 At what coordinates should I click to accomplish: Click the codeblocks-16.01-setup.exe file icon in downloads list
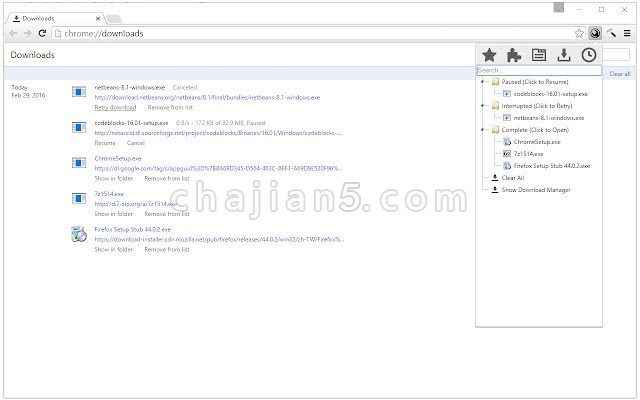[x=79, y=127]
